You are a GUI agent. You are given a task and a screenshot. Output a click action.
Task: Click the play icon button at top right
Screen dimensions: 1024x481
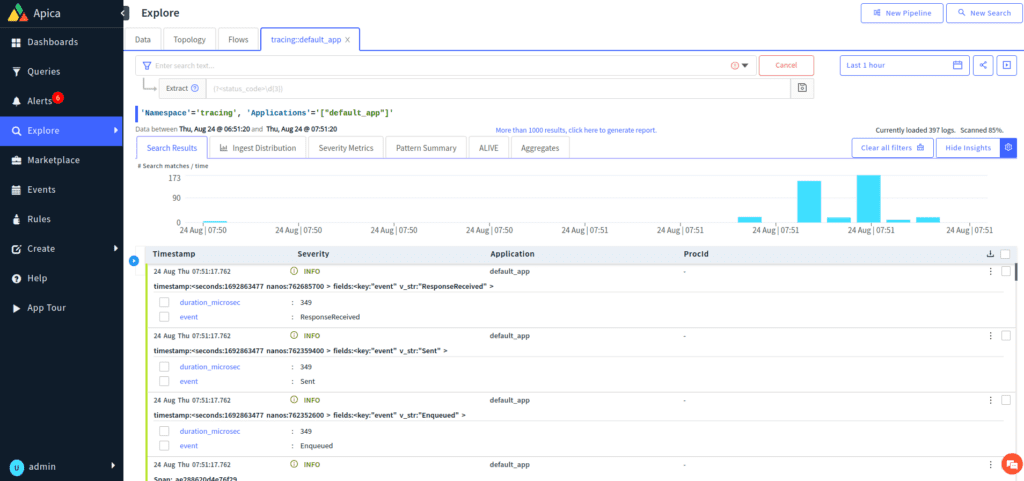[1007, 65]
